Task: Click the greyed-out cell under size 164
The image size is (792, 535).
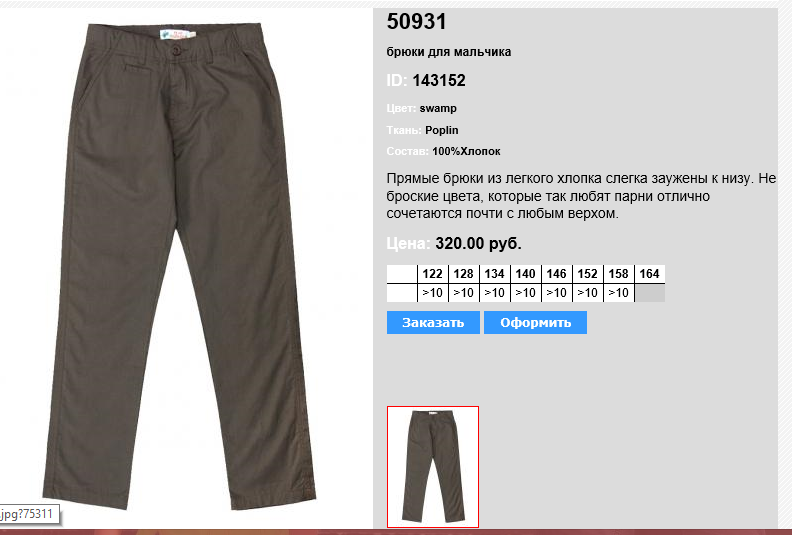Action: tap(650, 293)
